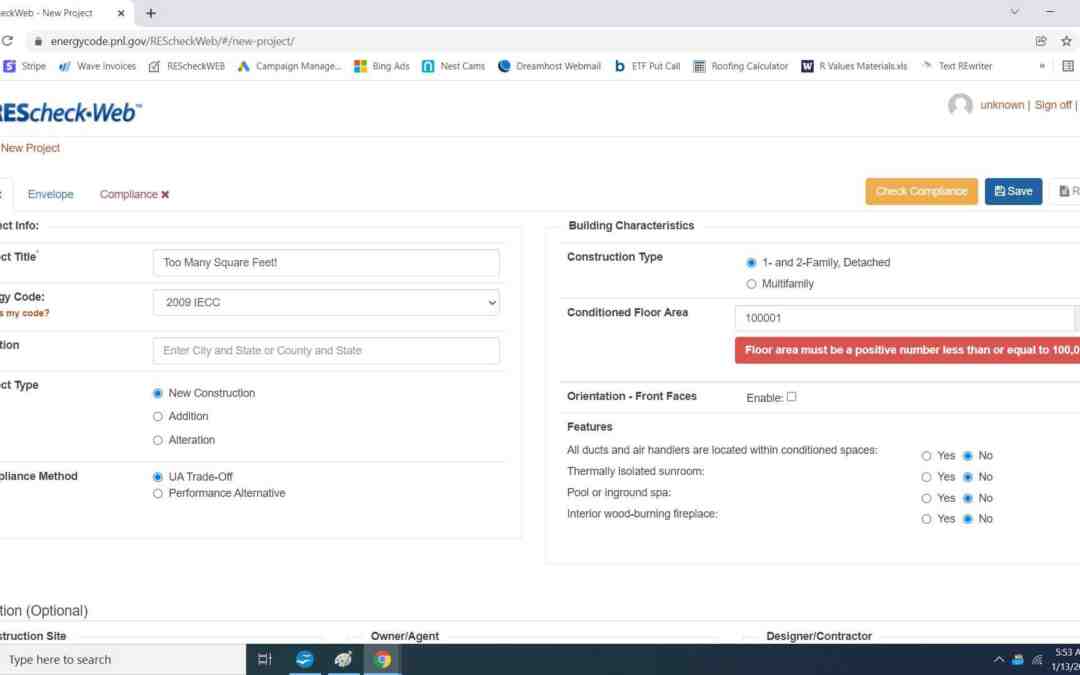Click the Chrome icon in the taskbar
The width and height of the screenshot is (1080, 675).
(382, 659)
